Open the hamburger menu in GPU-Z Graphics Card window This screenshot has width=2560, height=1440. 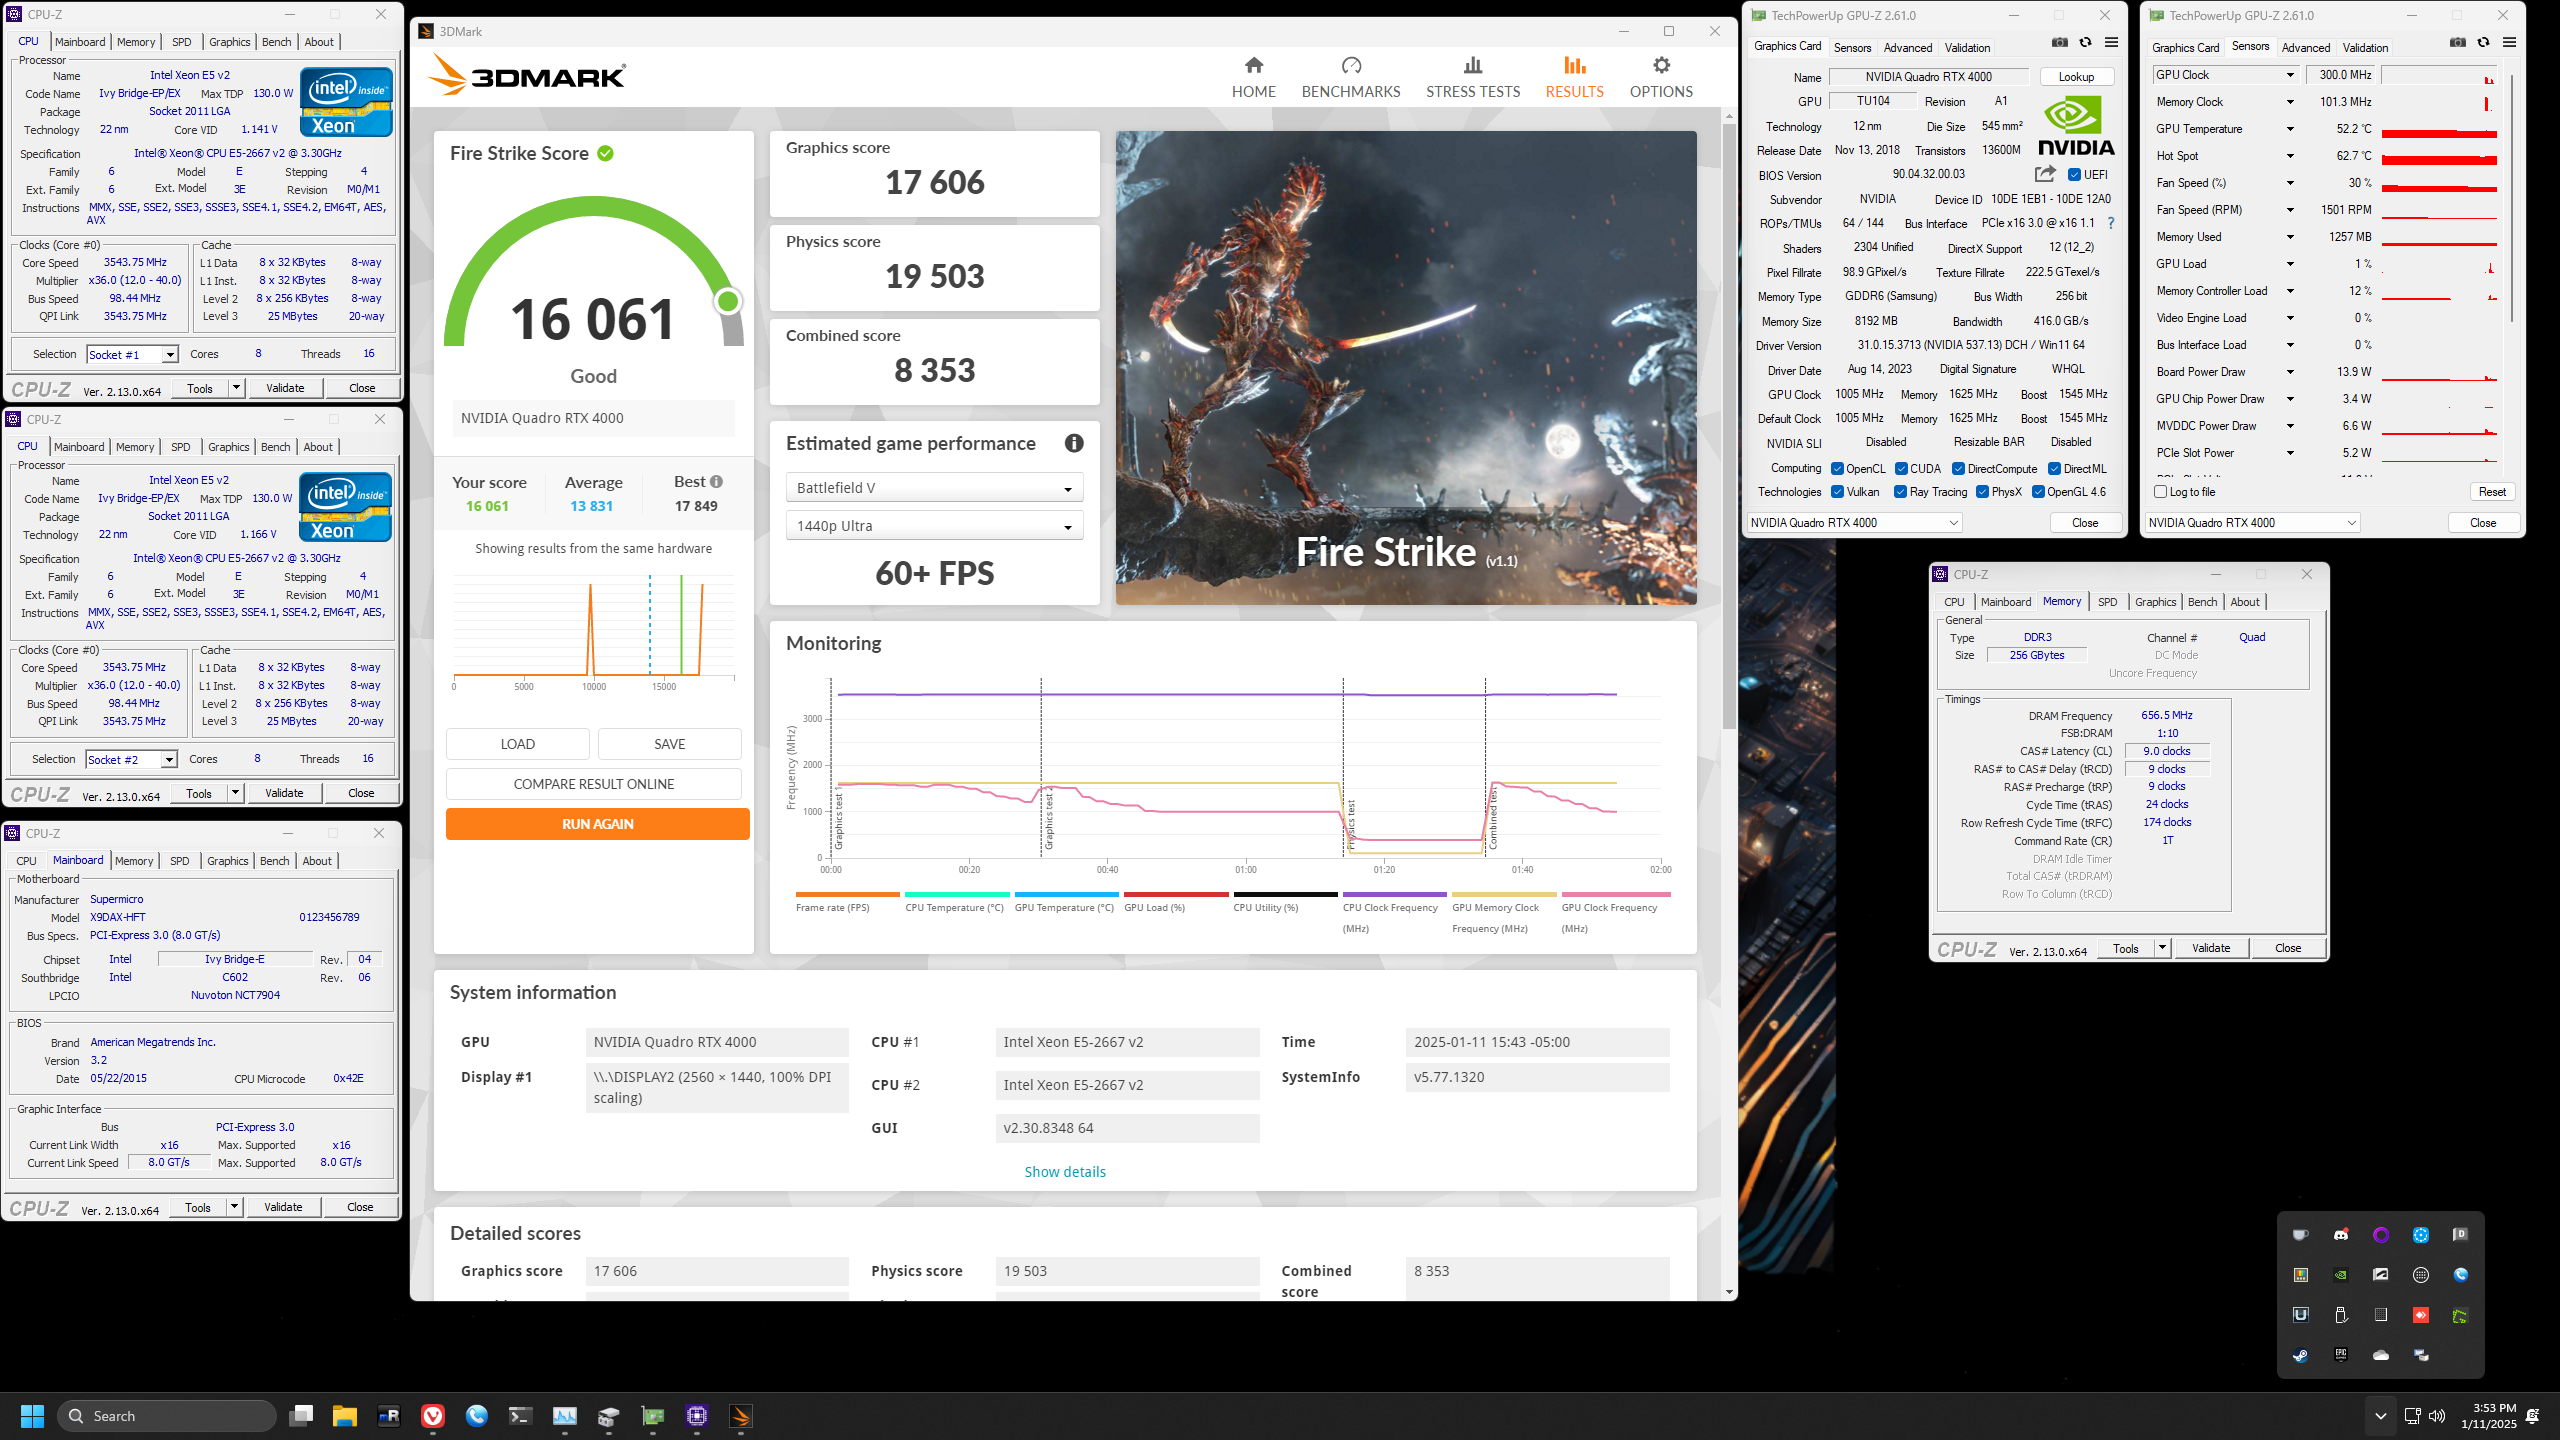(2111, 43)
